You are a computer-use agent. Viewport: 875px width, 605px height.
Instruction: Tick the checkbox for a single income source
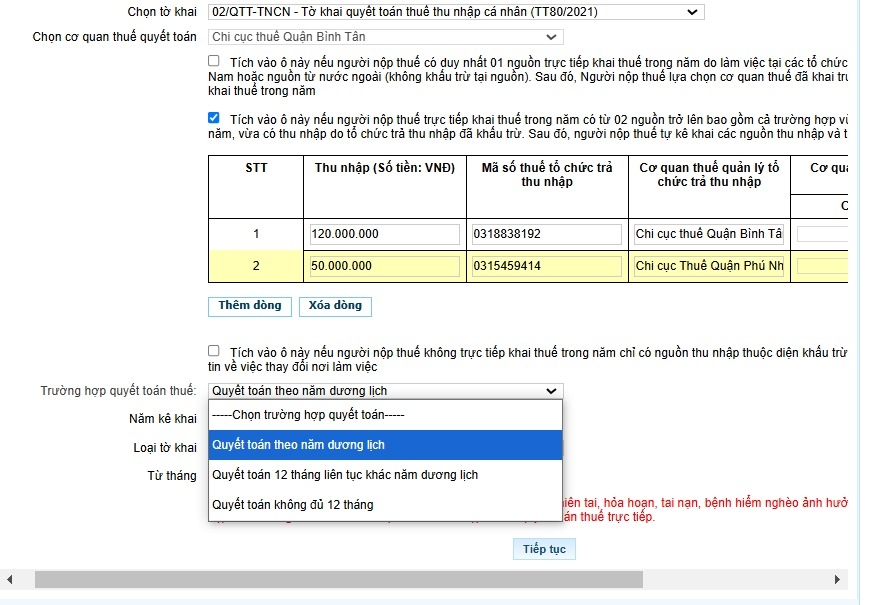(x=214, y=61)
